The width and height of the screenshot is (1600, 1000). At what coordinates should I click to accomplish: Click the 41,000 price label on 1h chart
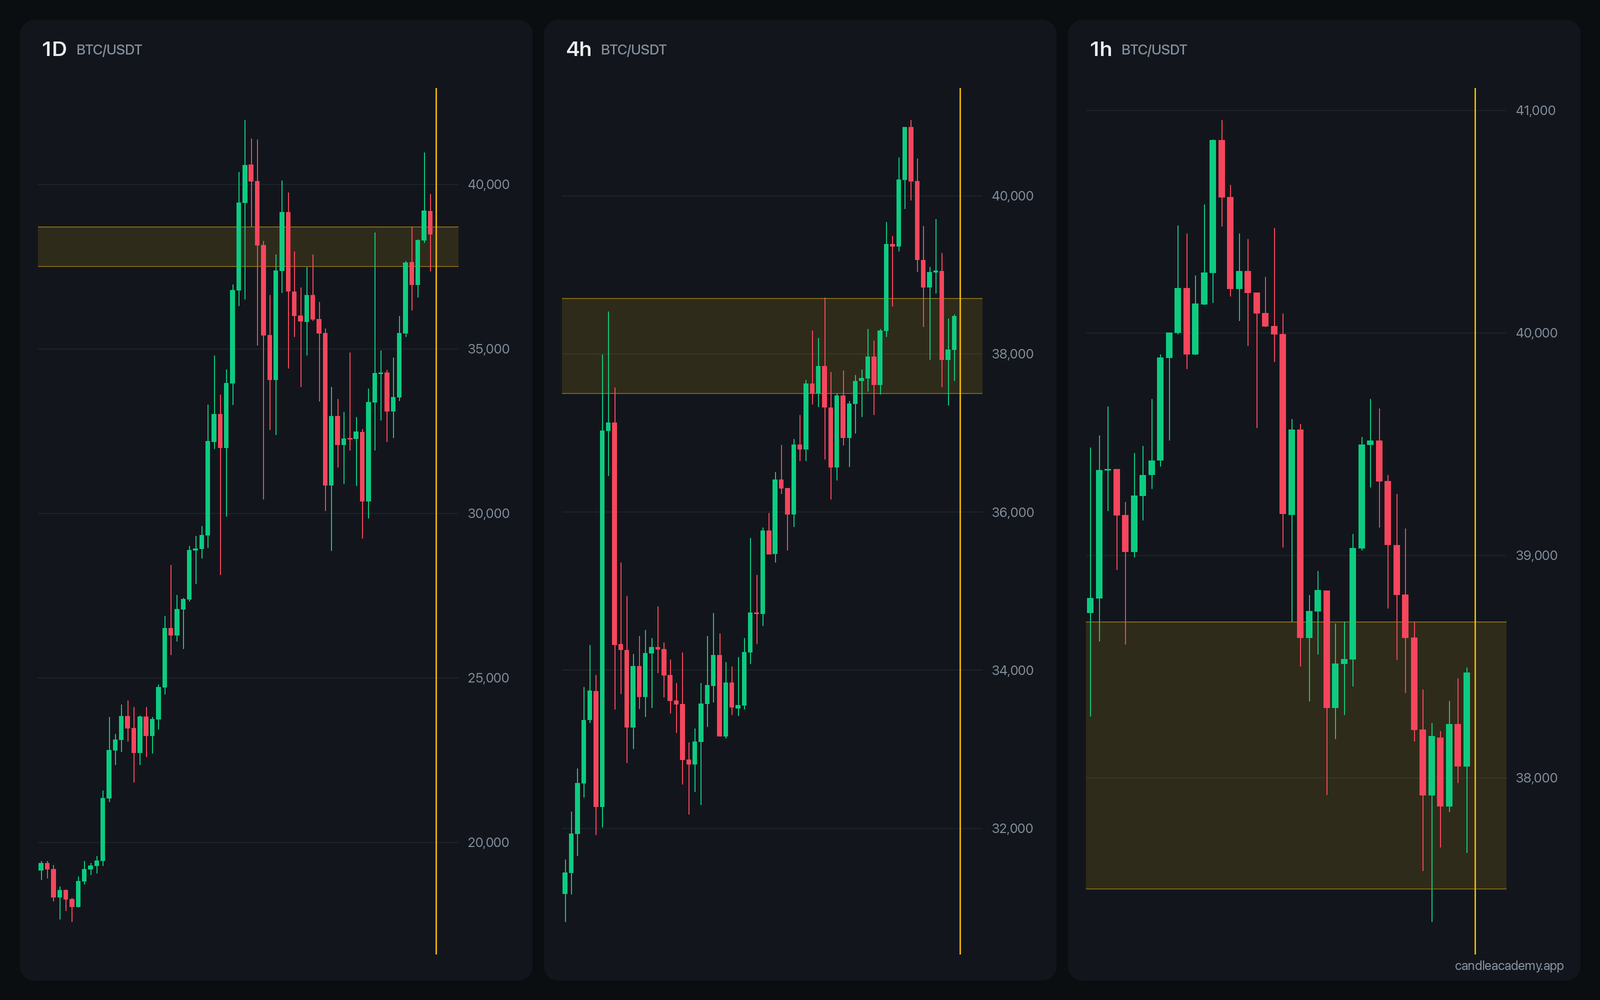(1535, 111)
